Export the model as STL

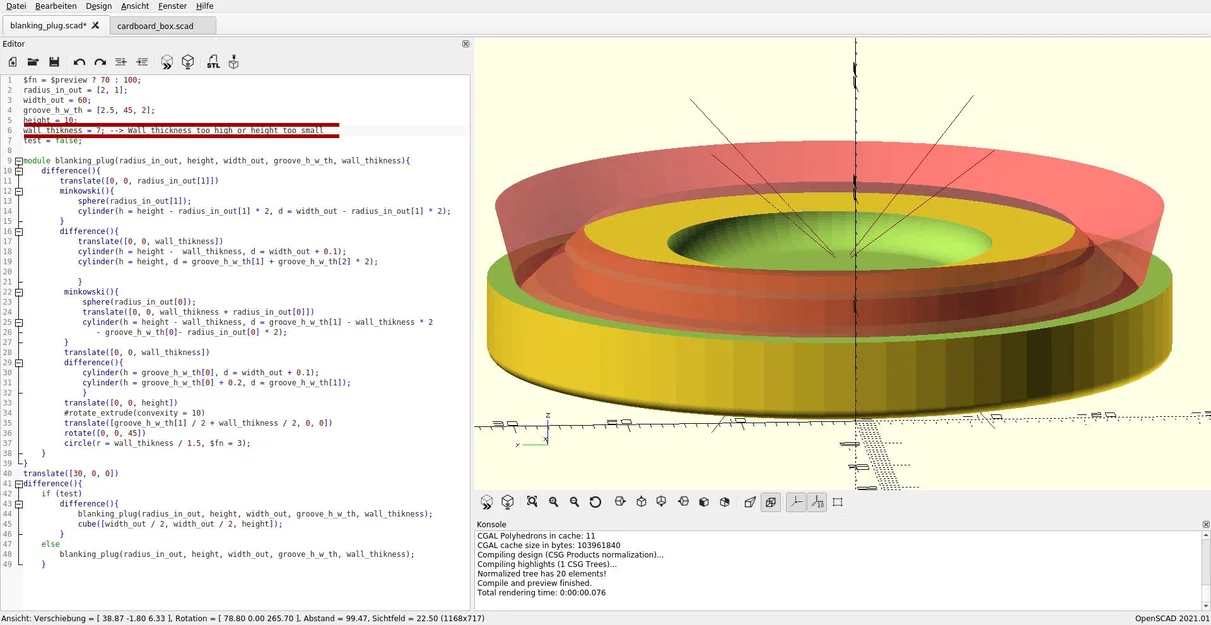click(213, 62)
